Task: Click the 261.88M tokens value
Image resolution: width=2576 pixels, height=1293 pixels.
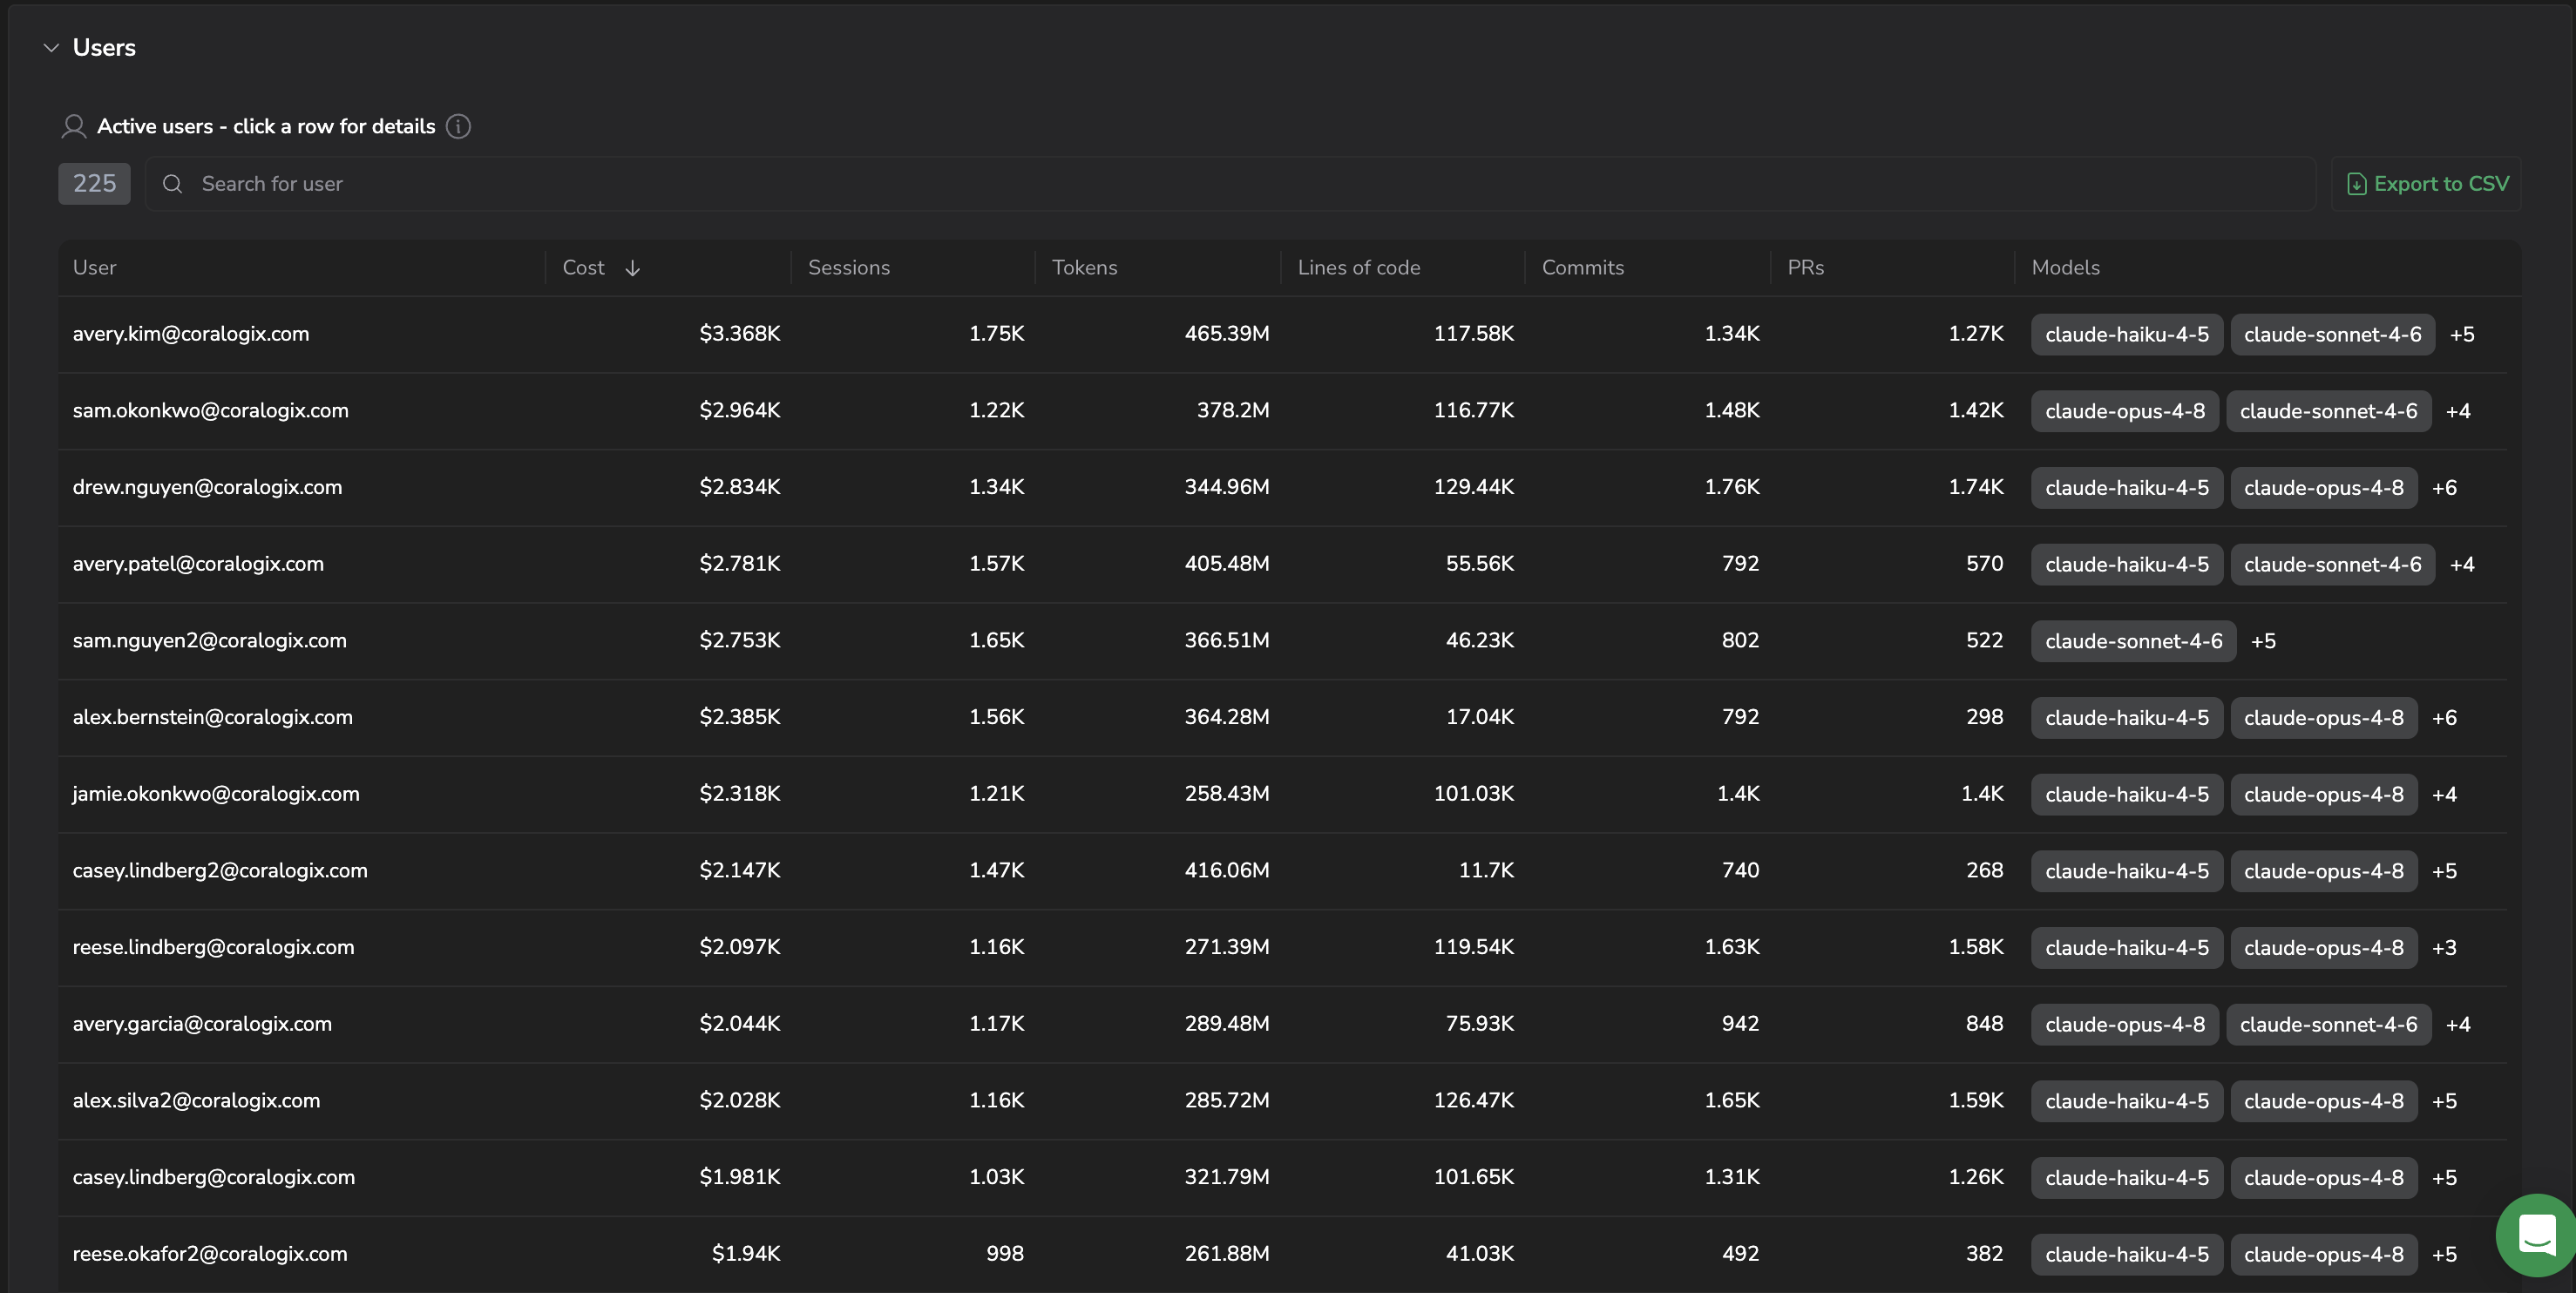Action: 1227,1254
